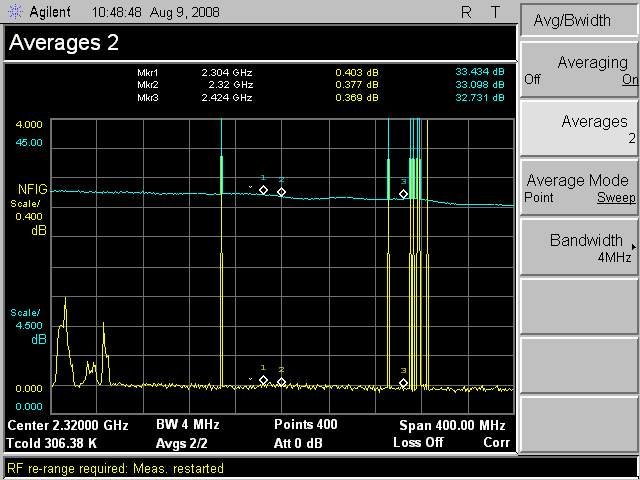Click Mkr3 noise figure value 0.369 dB
This screenshot has height=480, width=640.
[357, 98]
